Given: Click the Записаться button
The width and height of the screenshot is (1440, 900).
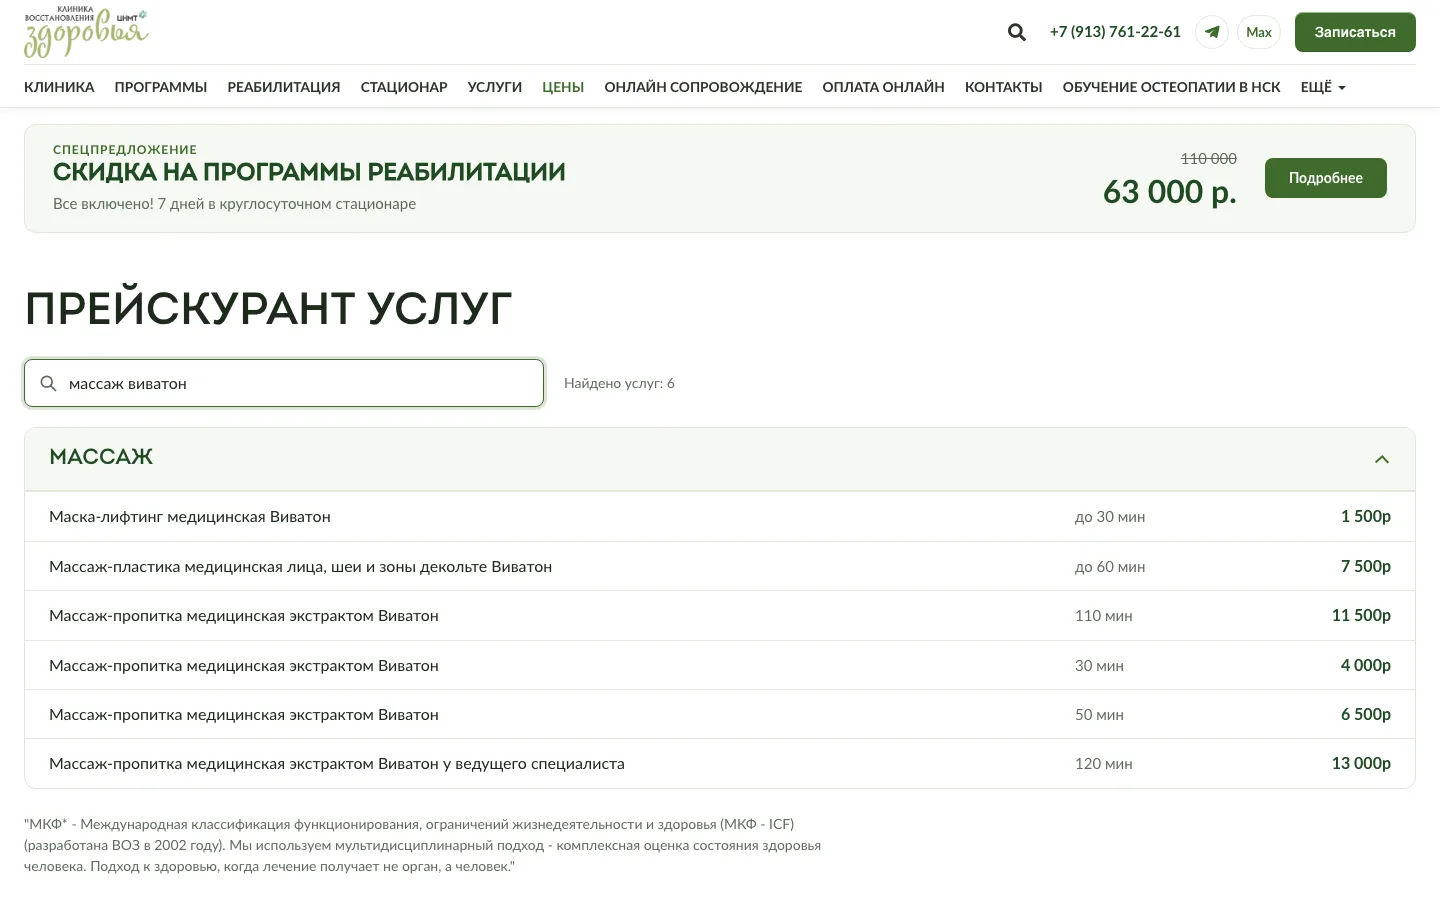Looking at the screenshot, I should [1355, 32].
